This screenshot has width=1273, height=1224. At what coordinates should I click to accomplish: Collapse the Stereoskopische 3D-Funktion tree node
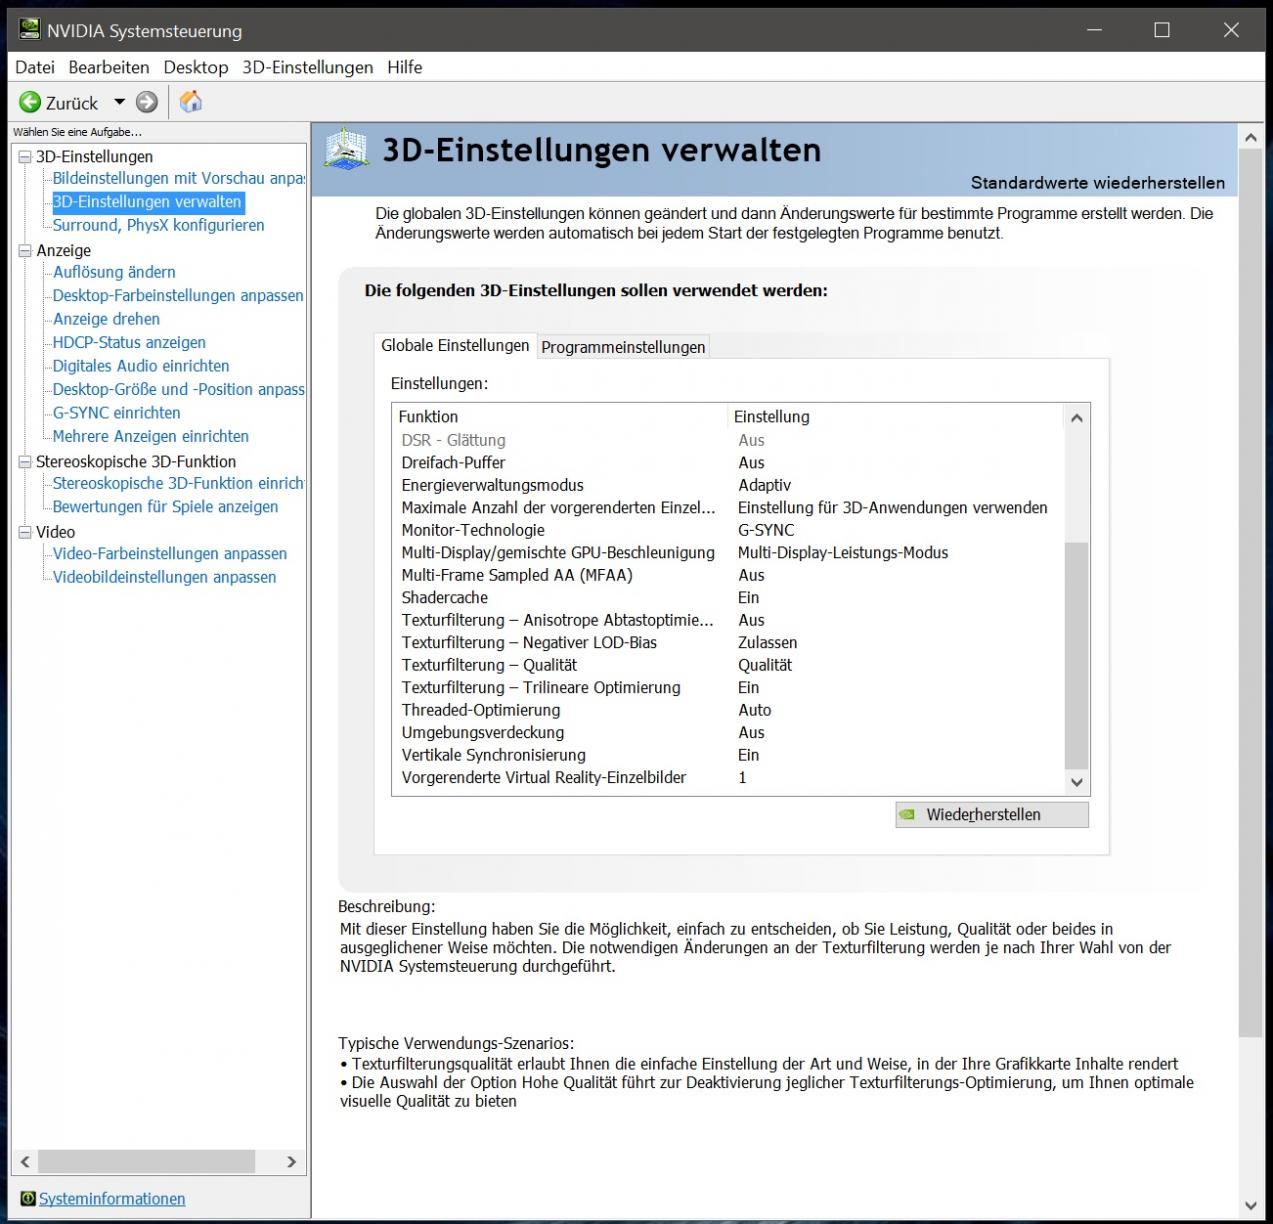[25, 462]
